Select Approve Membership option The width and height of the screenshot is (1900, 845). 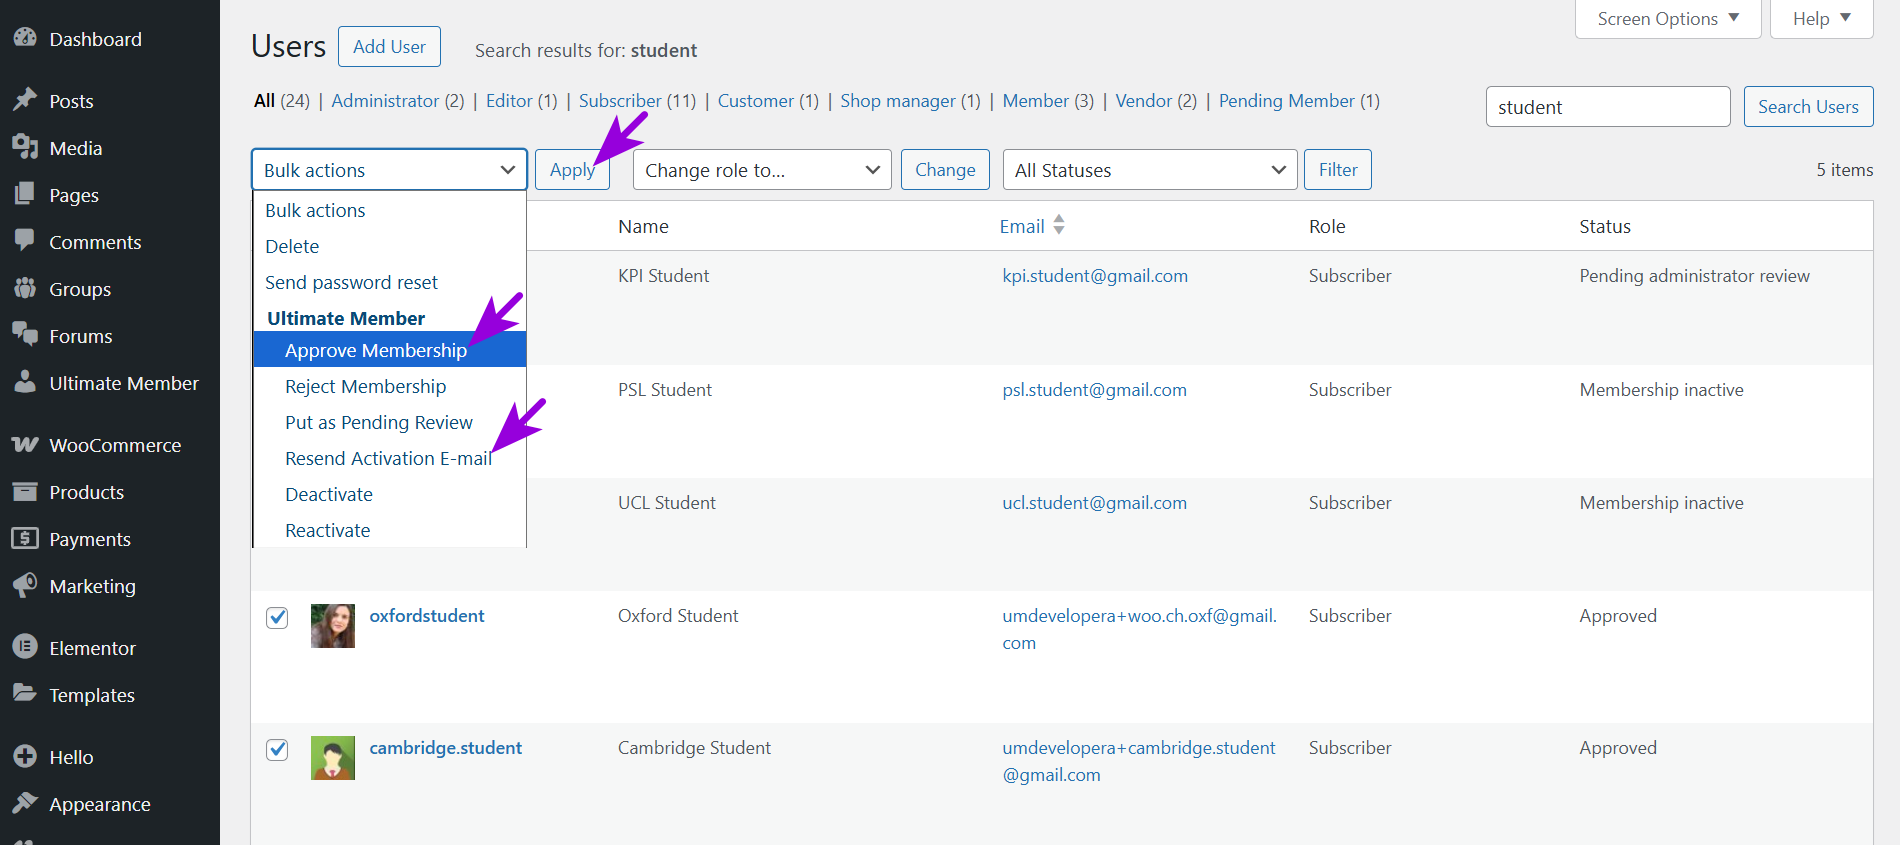pos(389,350)
